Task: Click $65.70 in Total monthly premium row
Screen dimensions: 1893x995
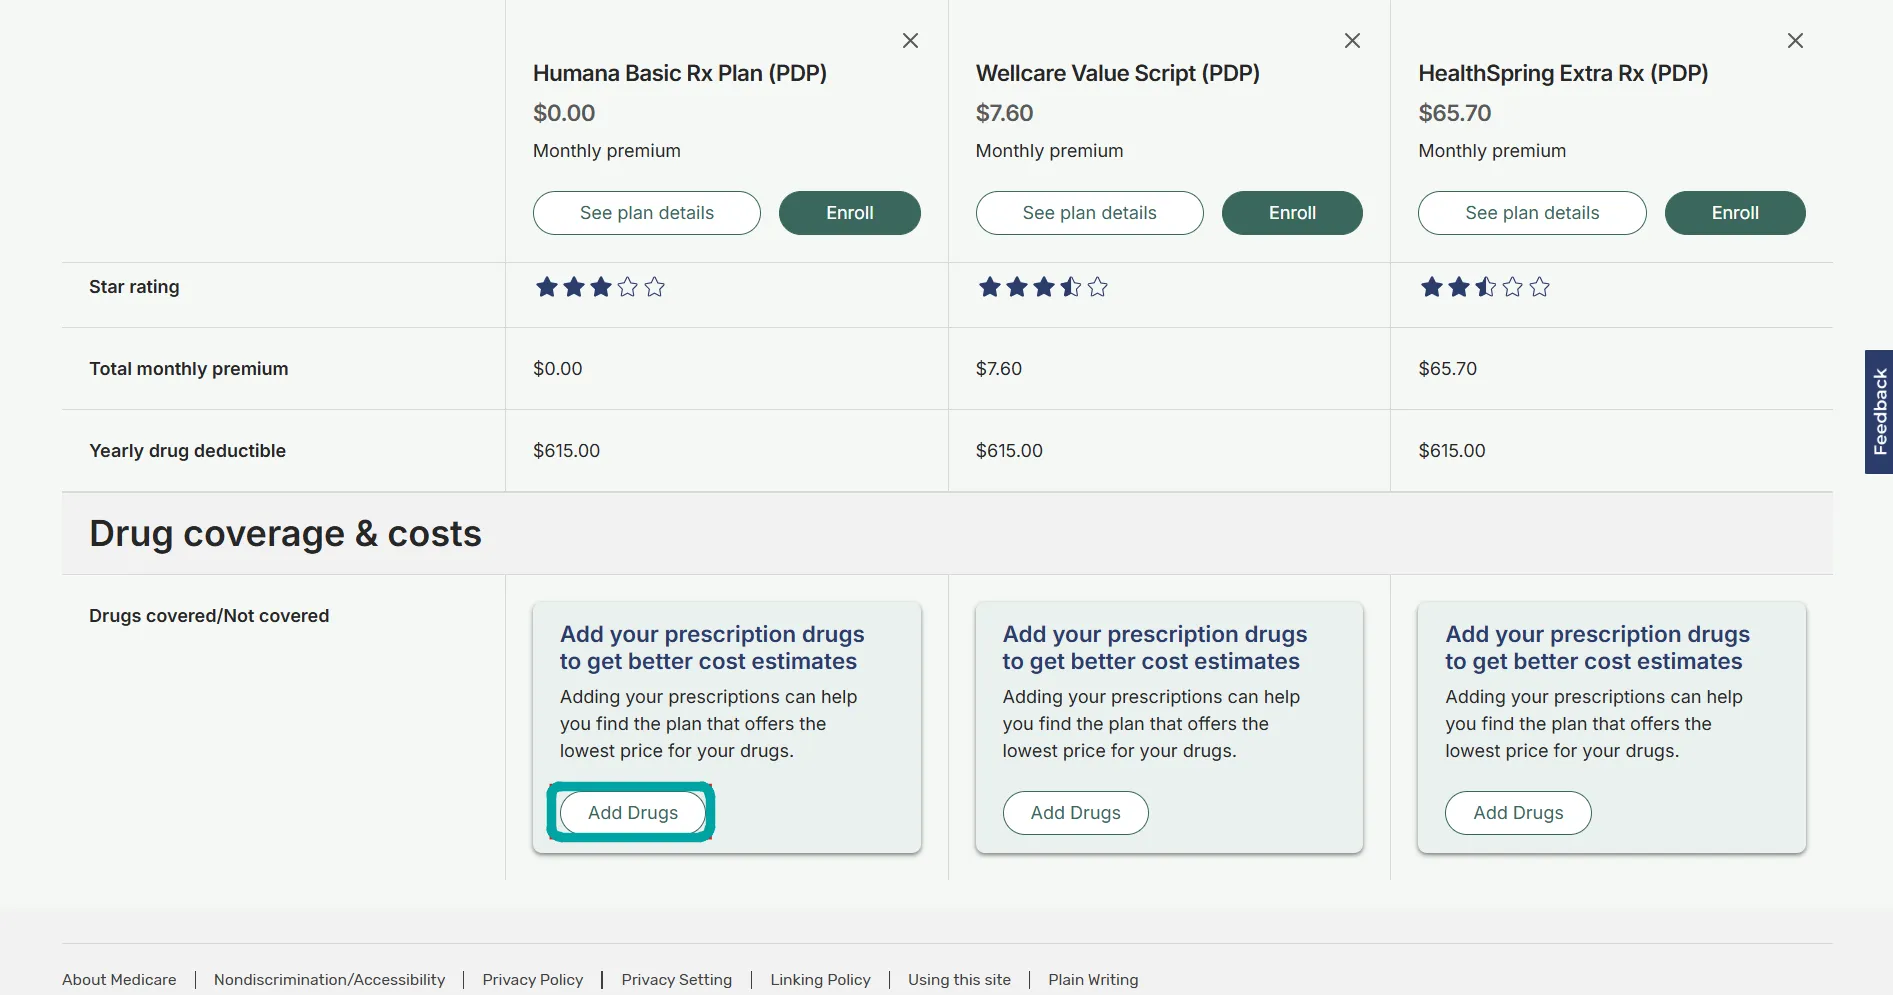Action: [1447, 369]
